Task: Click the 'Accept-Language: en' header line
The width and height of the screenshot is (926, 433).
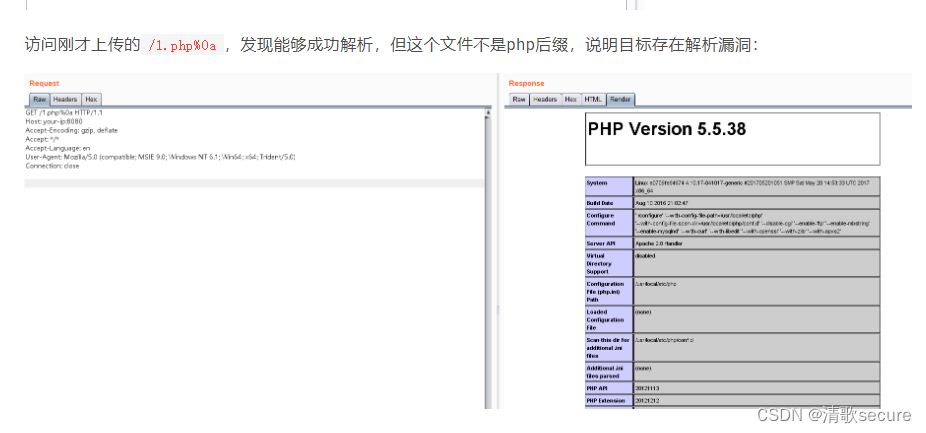Action: pyautogui.click(x=57, y=148)
